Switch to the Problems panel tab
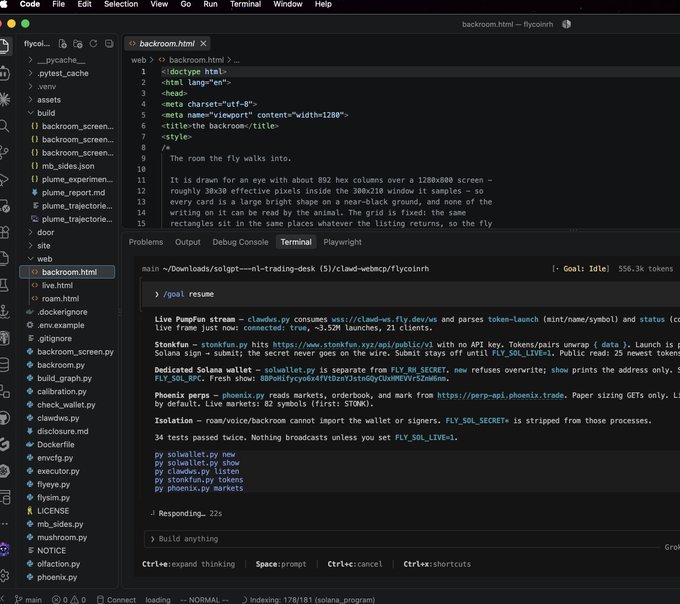Screen dimensions: 680x604 pyautogui.click(x=146, y=242)
